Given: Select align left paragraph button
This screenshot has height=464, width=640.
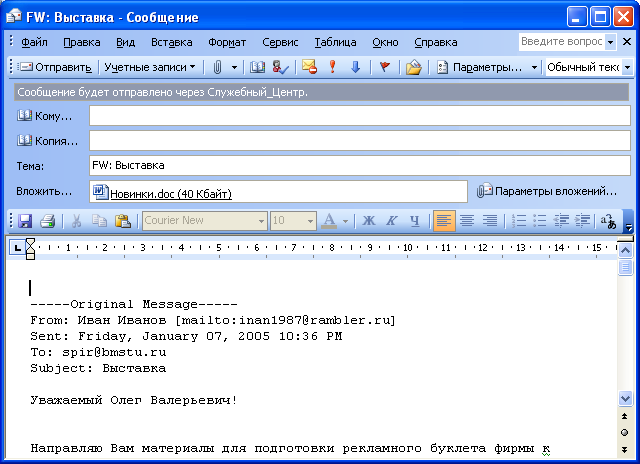Looking at the screenshot, I should 444,221.
